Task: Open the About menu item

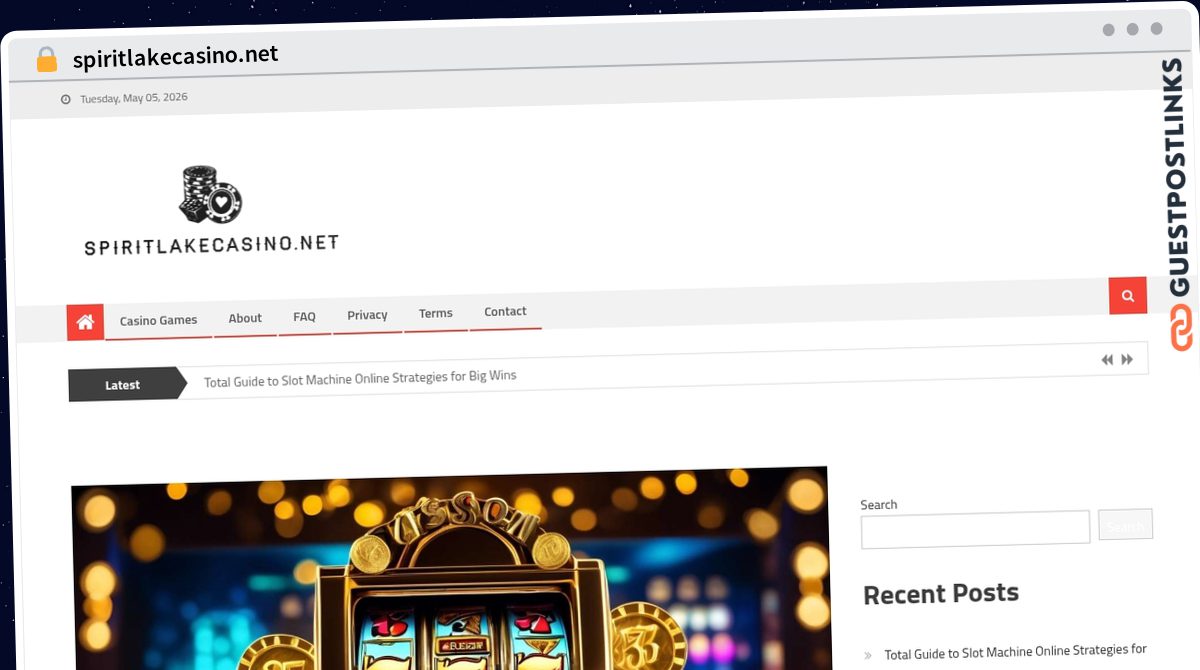Action: coord(245,318)
